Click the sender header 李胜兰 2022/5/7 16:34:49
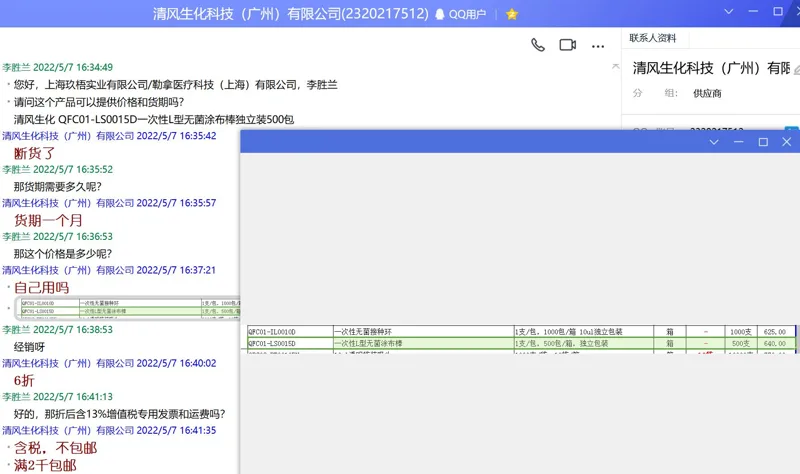800x474 pixels. click(x=58, y=67)
